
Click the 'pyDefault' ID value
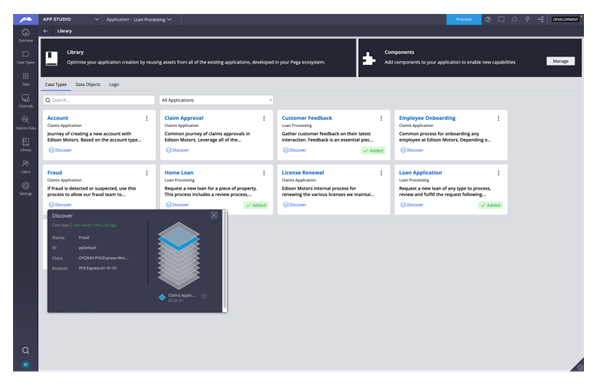pos(87,248)
